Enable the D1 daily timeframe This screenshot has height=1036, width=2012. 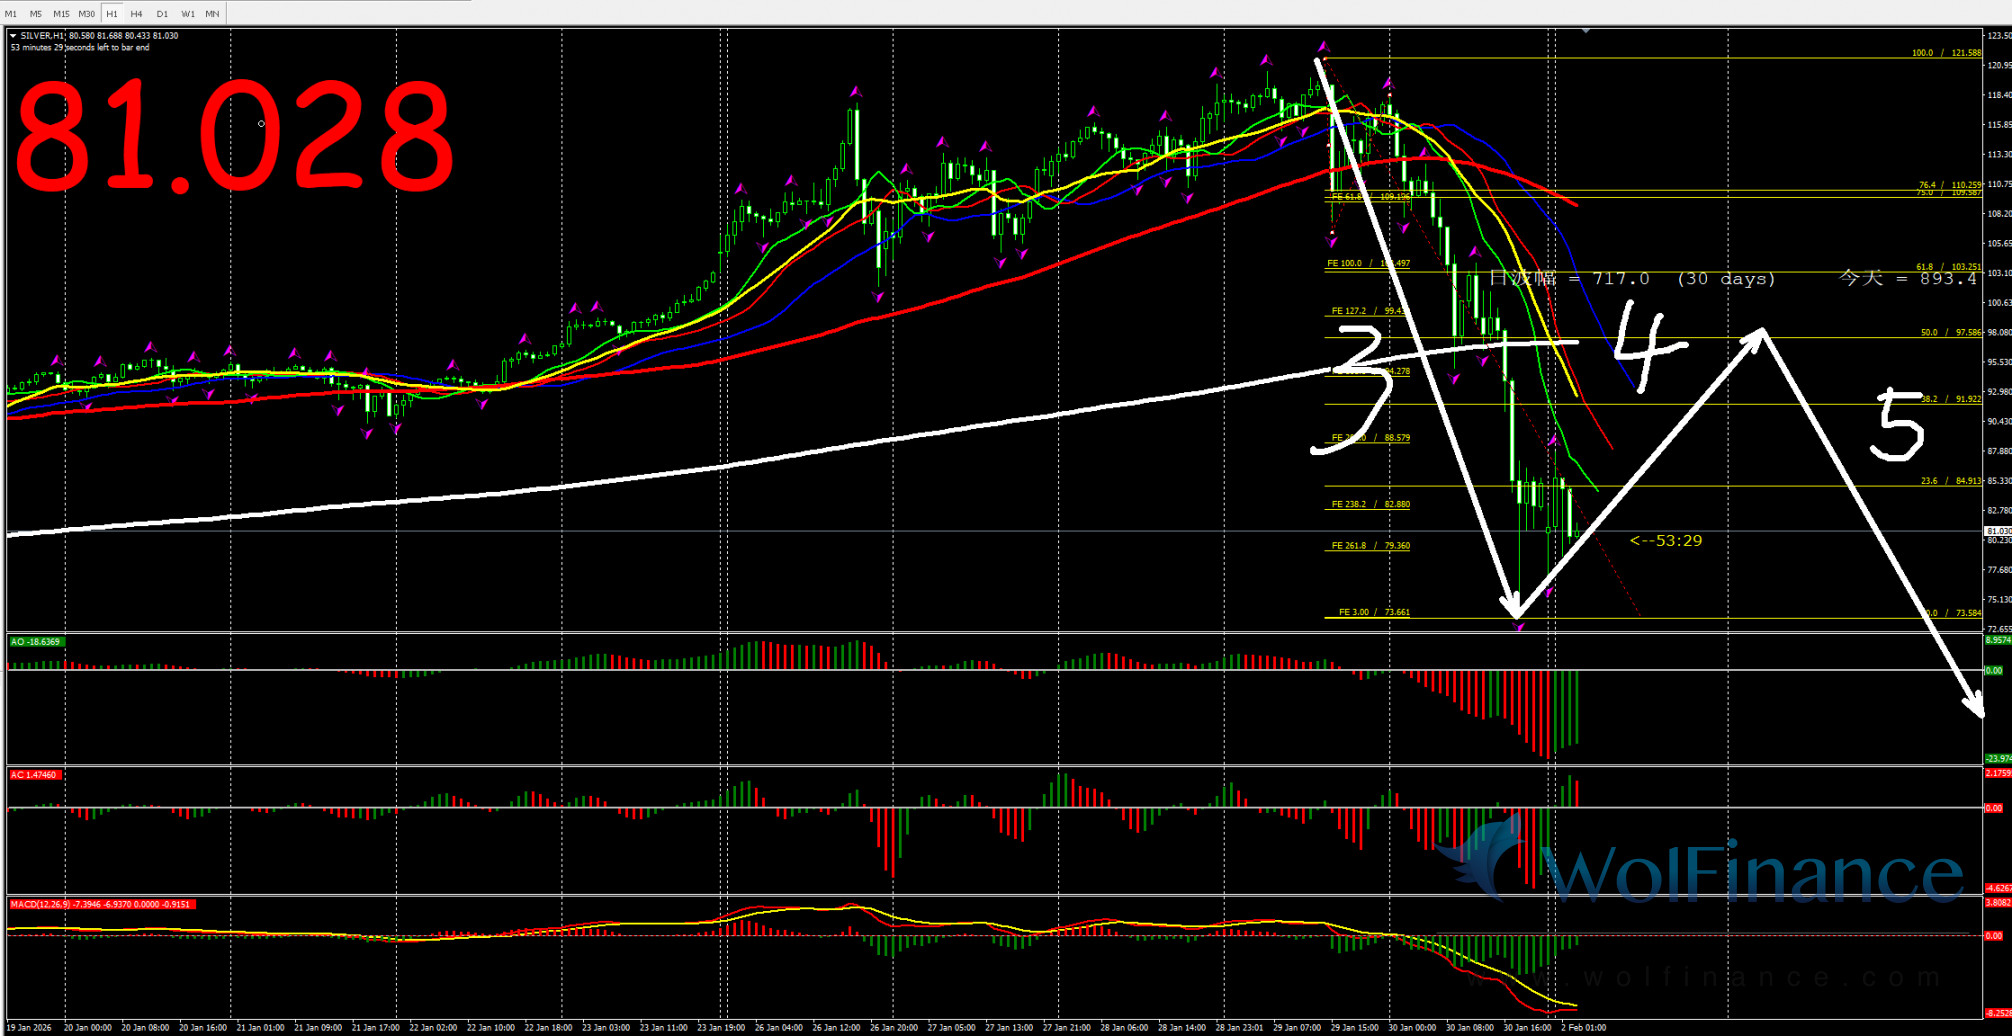(x=162, y=14)
